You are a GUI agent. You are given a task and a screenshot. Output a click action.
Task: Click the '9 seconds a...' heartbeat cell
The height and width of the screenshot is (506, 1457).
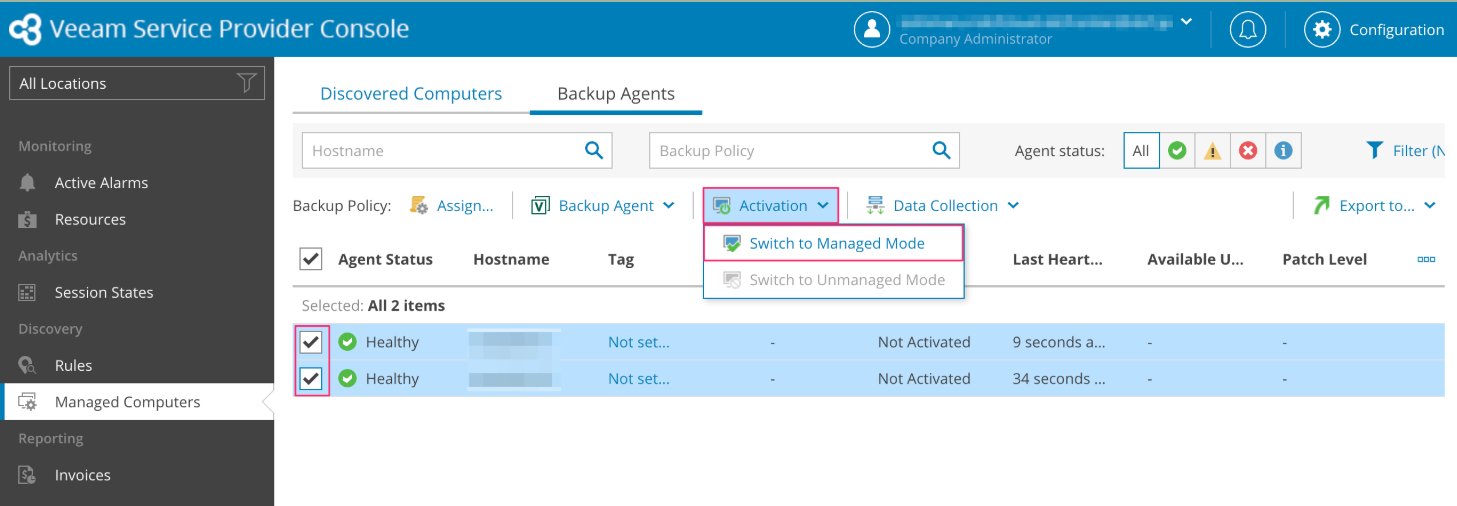coord(1060,342)
